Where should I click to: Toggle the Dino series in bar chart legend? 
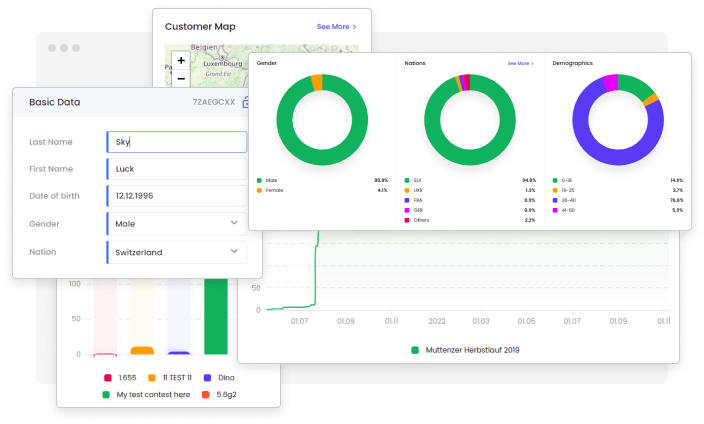pos(208,378)
